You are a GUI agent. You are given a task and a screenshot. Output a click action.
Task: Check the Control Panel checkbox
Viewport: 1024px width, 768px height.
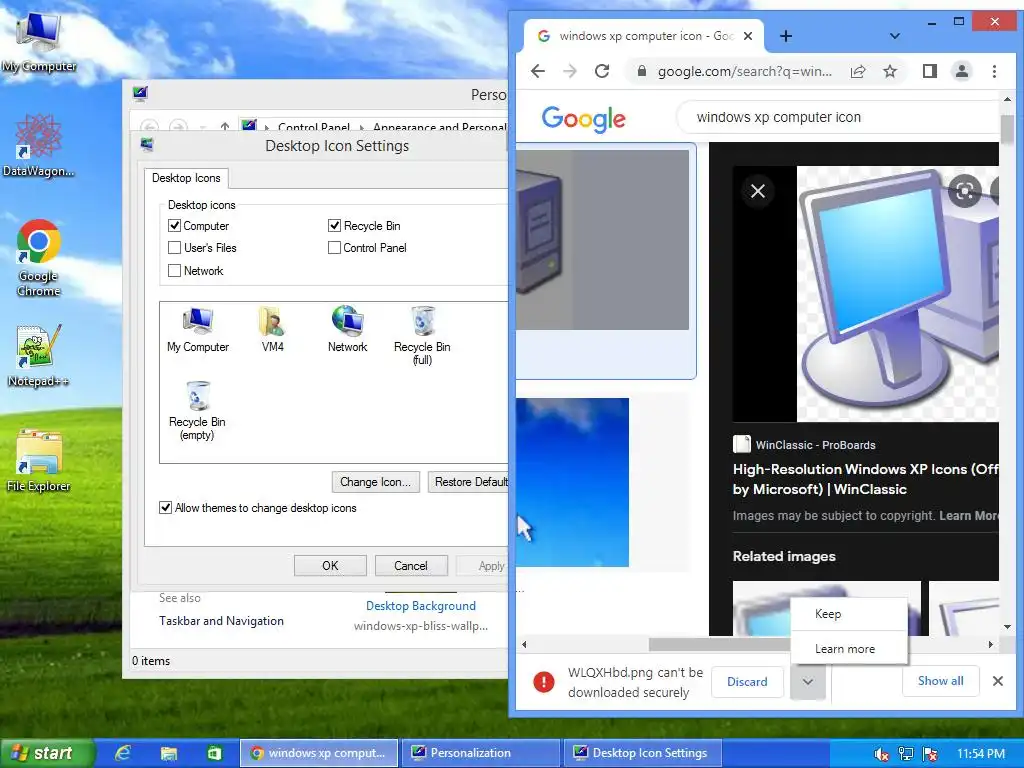(334, 248)
